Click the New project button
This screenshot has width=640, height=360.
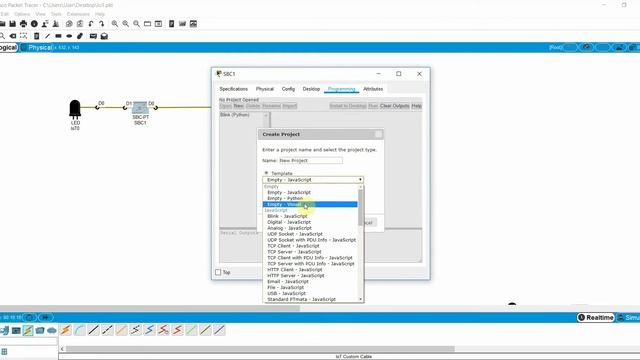(x=239, y=106)
